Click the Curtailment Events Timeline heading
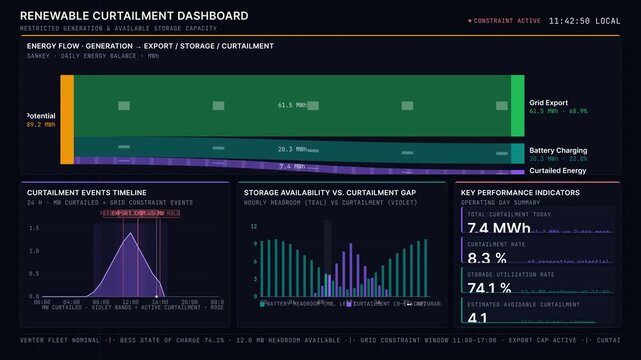Viewport: 641px width, 360px height. 87,192
